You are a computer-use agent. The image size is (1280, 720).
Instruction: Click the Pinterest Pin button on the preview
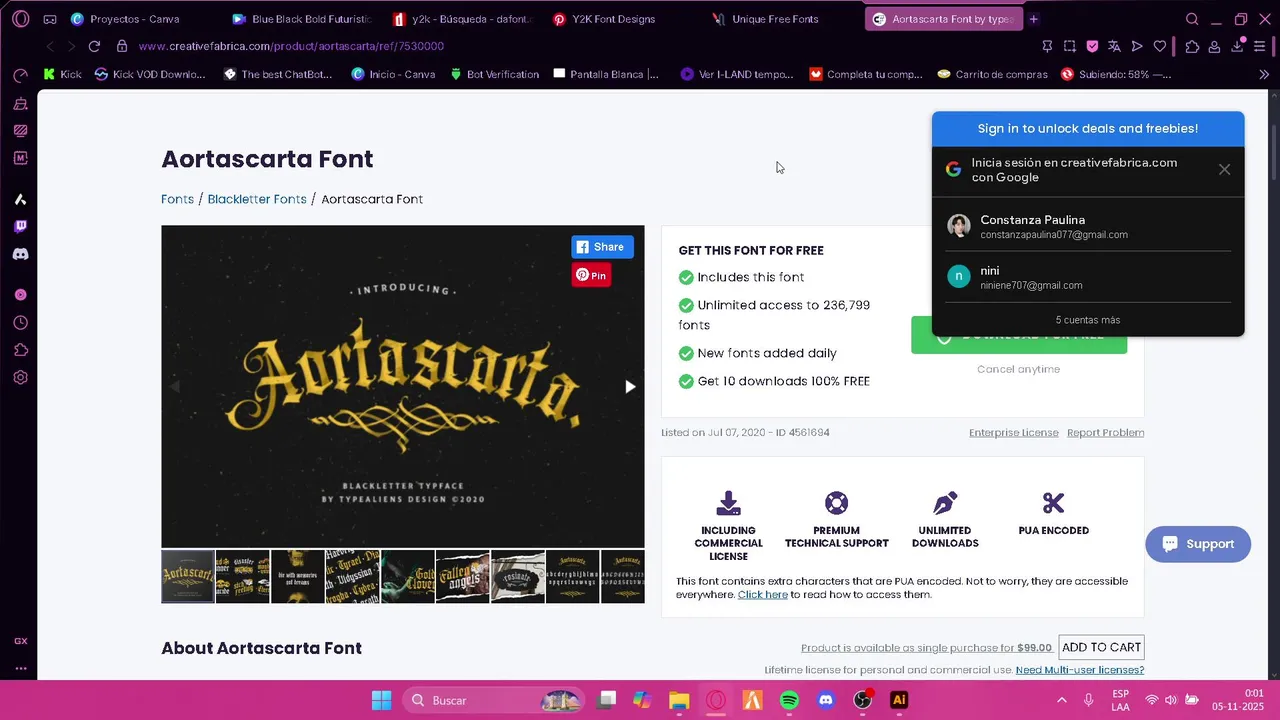[591, 275]
